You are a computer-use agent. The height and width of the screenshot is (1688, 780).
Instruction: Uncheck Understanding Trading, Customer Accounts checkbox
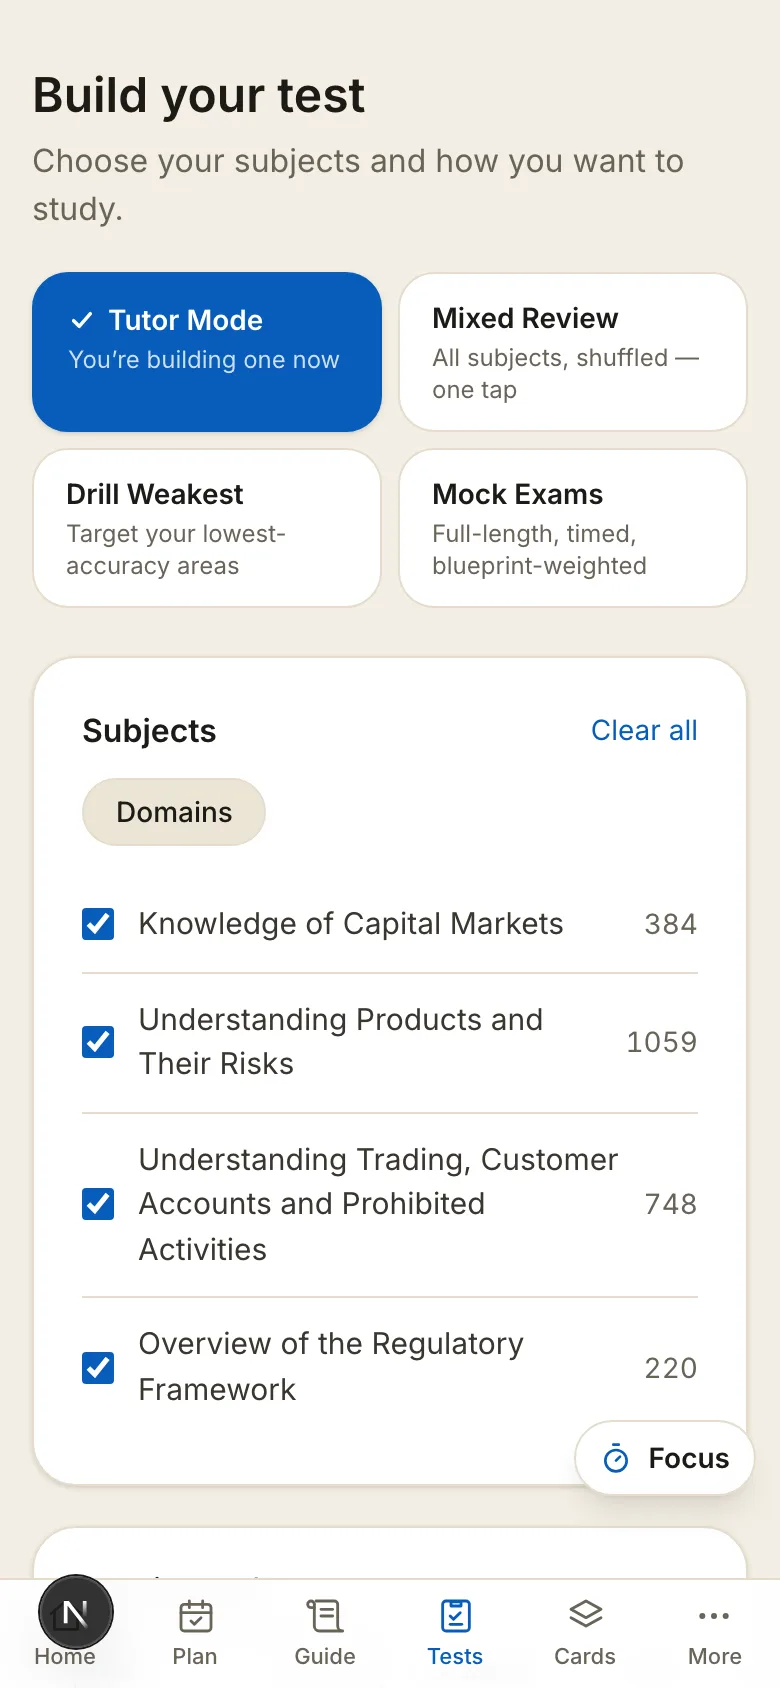[98, 1204]
